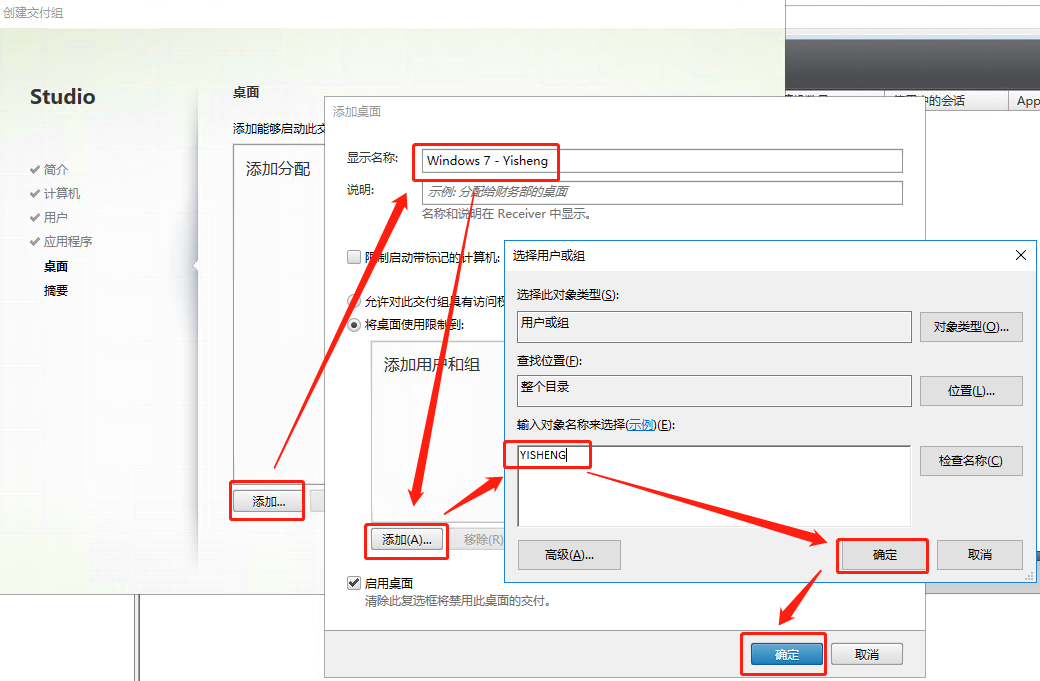
Task: Click the 添加... button under 桌面 page
Action: point(266,501)
